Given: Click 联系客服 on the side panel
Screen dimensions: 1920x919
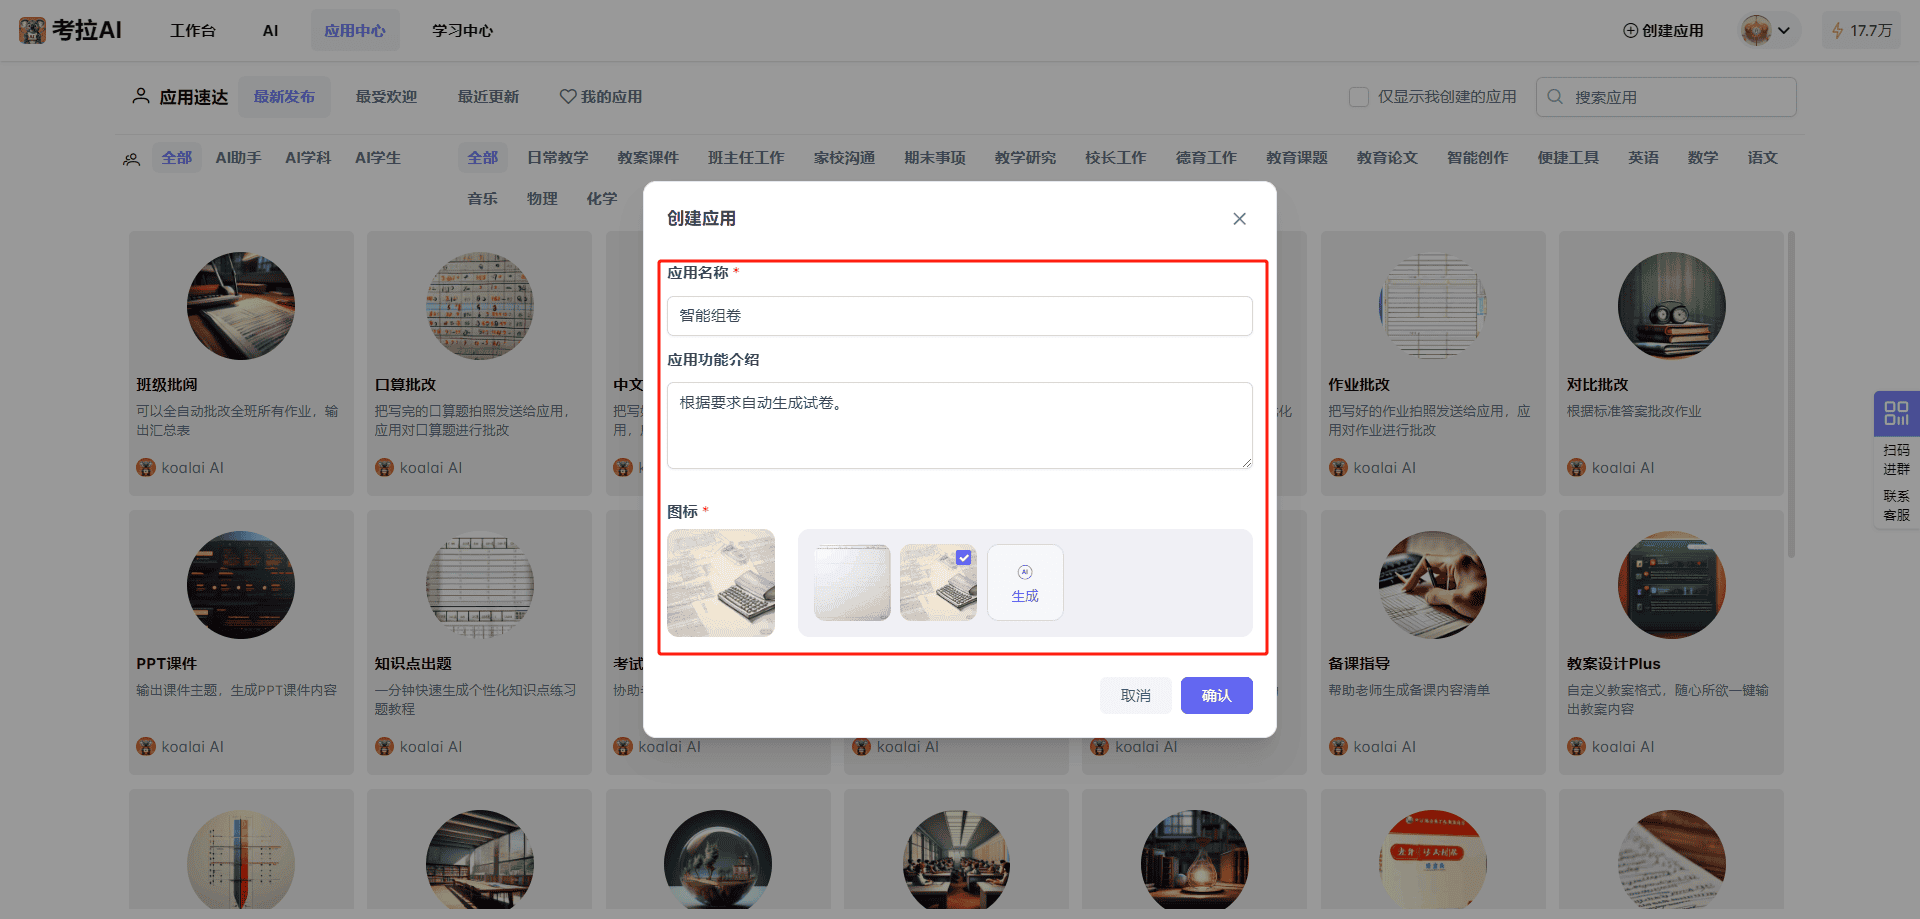Looking at the screenshot, I should tap(1897, 506).
